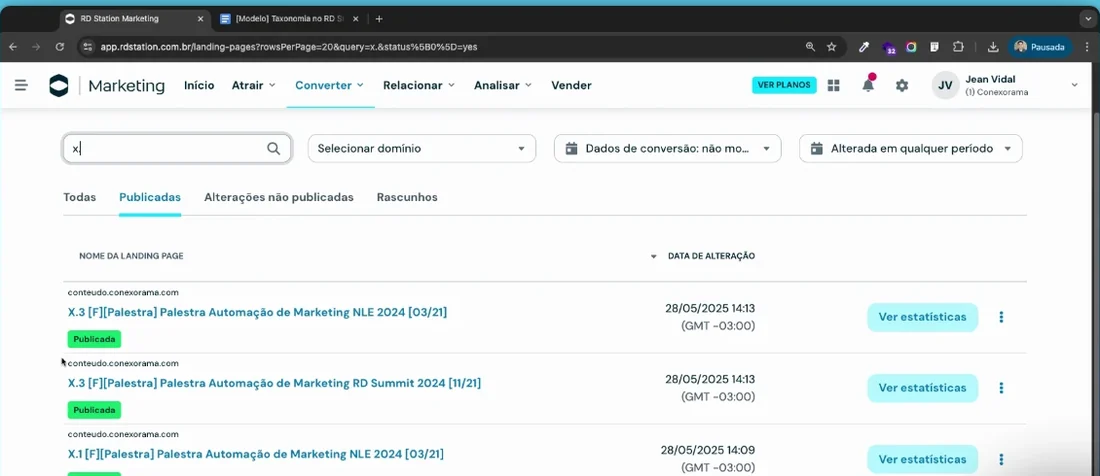
Task: Open kebab menu for X.1 NLE 2024 row
Action: click(x=1001, y=459)
